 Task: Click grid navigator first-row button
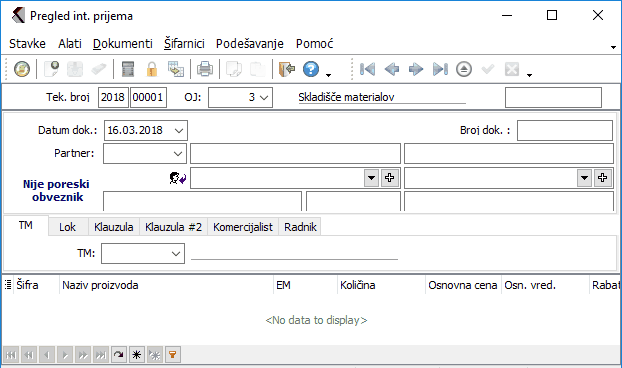[11, 355]
